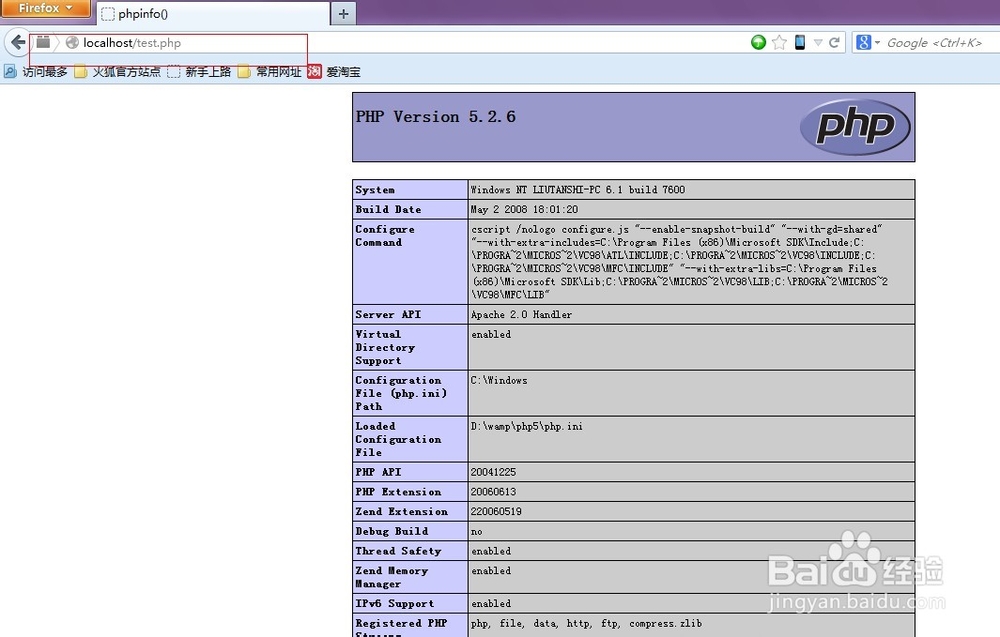Viewport: 1000px width, 637px height.
Task: Click the back navigation arrow
Action: click(x=17, y=42)
